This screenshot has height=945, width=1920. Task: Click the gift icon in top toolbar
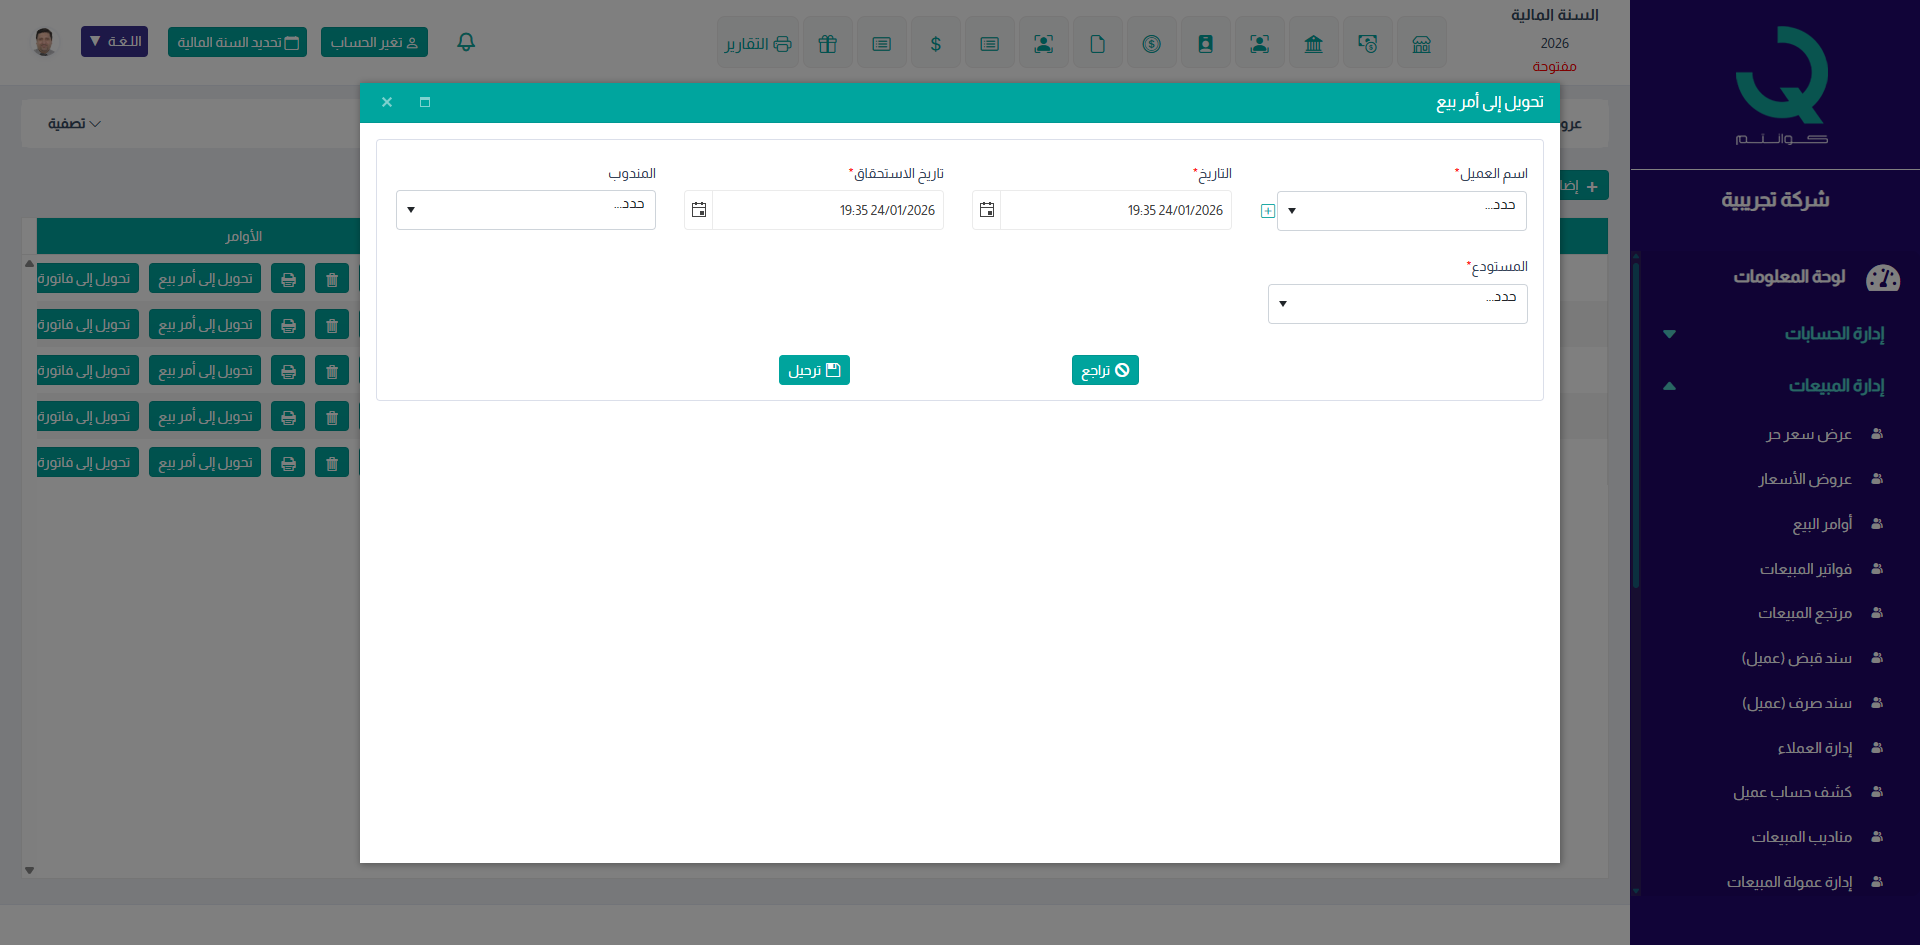click(x=827, y=44)
